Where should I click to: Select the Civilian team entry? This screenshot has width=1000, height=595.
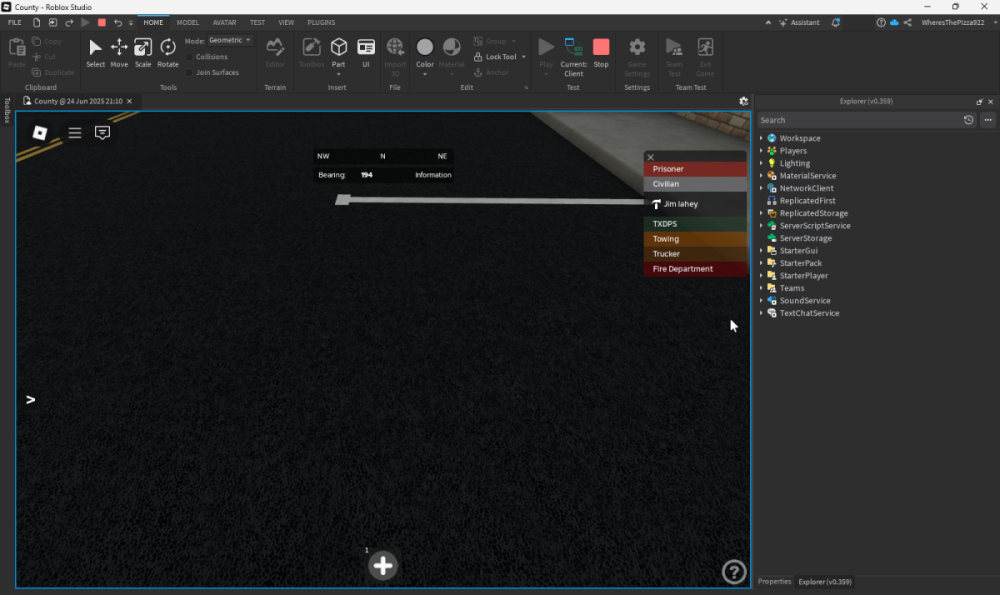[x=695, y=184]
